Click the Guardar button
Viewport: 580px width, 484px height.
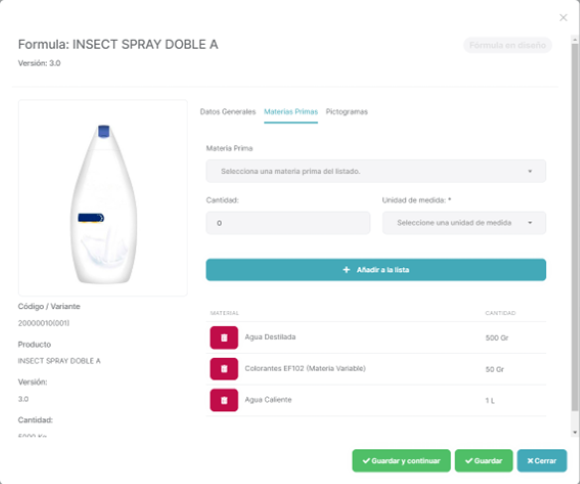point(483,461)
